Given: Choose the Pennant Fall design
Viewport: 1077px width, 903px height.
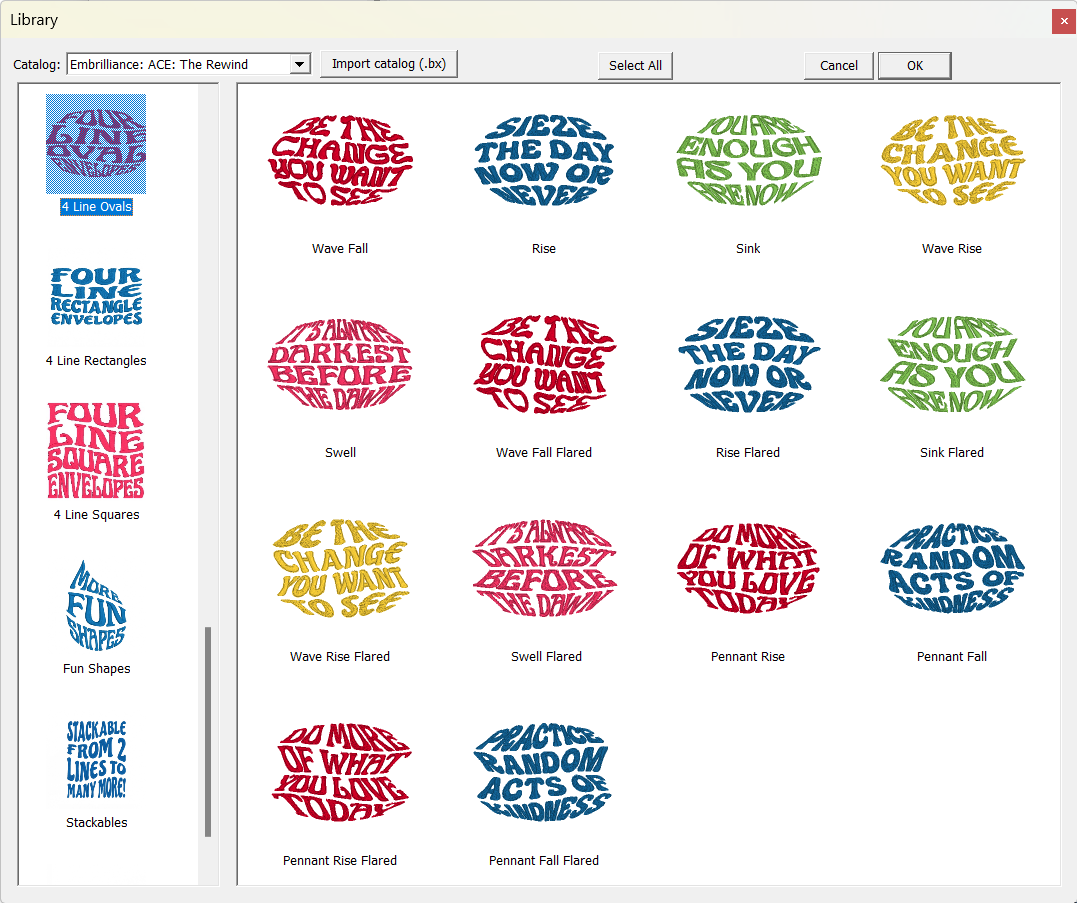Looking at the screenshot, I should pyautogui.click(x=952, y=570).
